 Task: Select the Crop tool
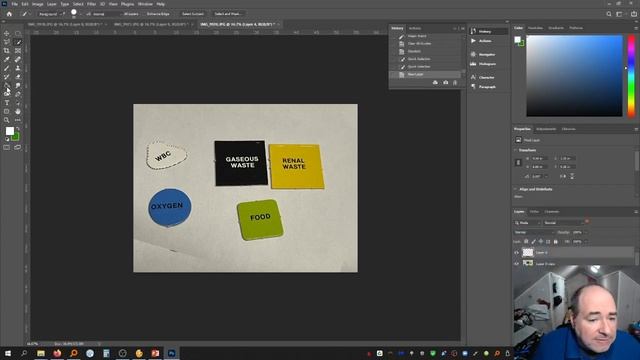[7, 51]
